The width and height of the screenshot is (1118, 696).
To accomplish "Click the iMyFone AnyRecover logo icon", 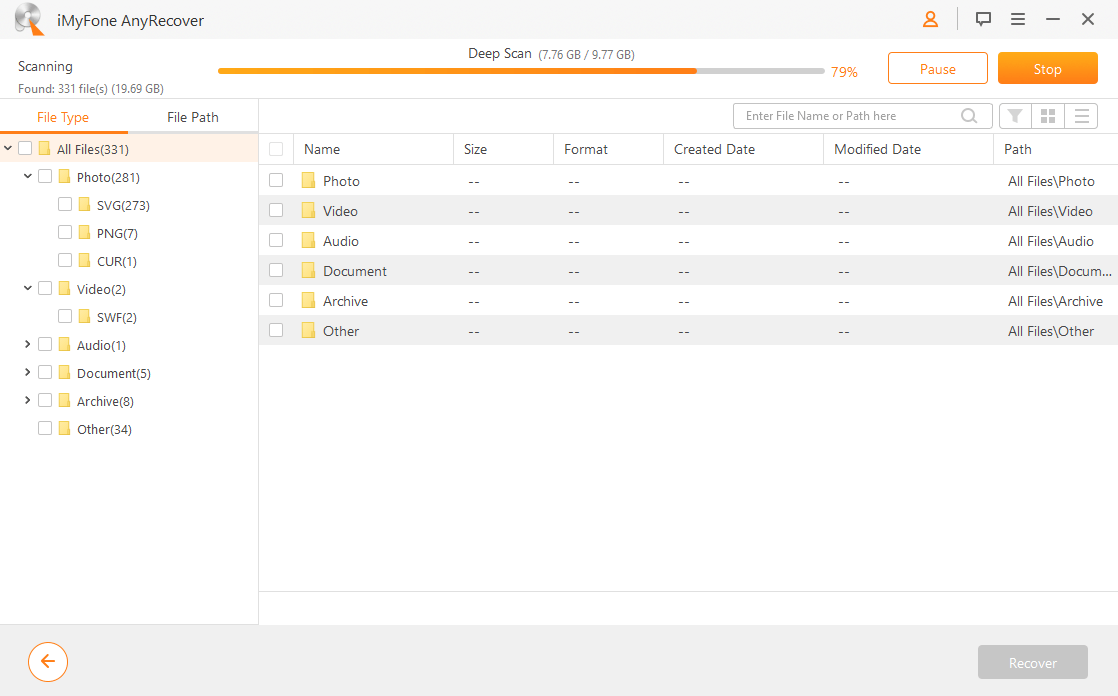I will pyautogui.click(x=29, y=19).
